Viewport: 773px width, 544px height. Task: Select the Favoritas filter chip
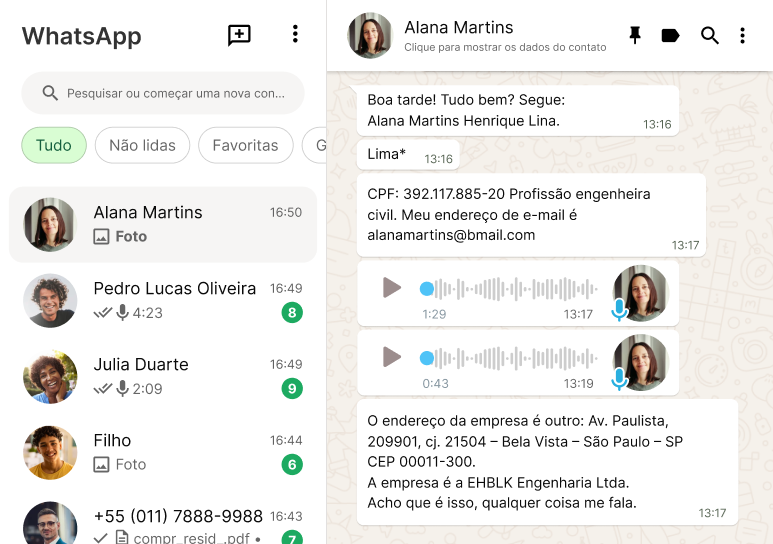246,145
